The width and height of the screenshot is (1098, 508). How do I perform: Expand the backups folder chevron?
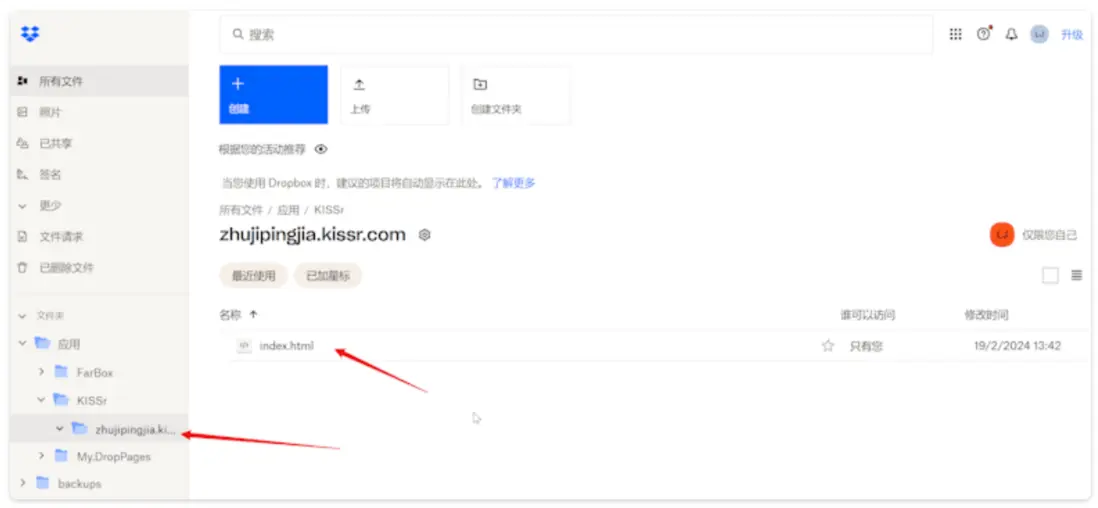point(23,483)
